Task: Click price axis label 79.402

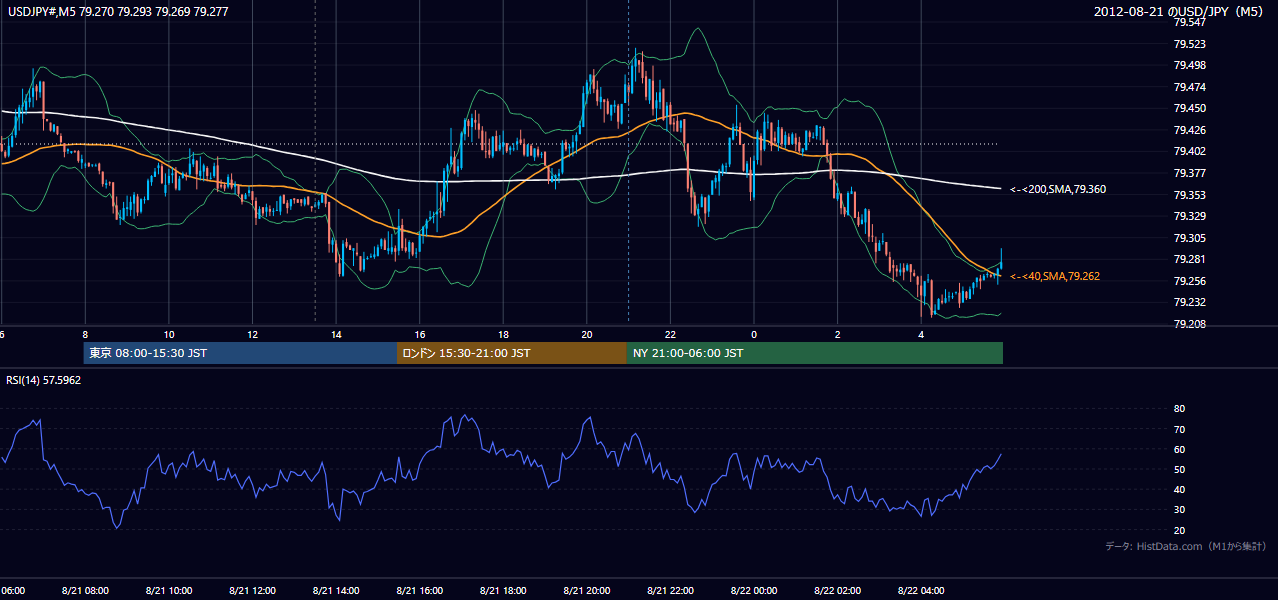Action: (1189, 151)
